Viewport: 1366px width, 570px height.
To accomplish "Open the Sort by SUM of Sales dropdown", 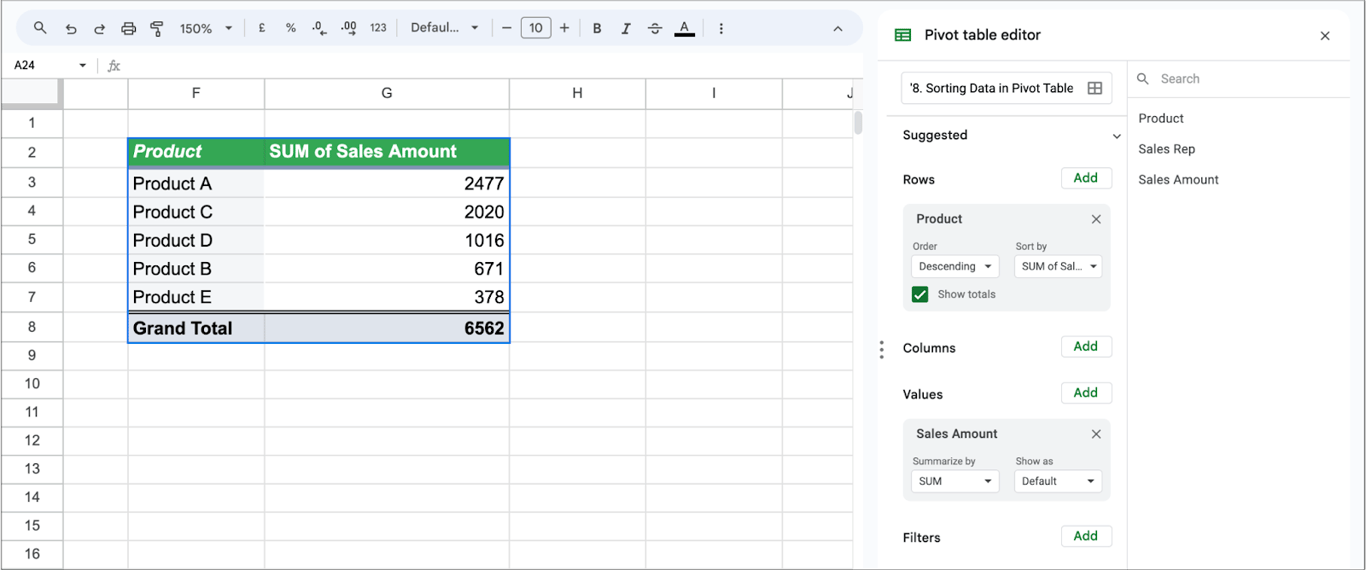I will (x=1058, y=266).
